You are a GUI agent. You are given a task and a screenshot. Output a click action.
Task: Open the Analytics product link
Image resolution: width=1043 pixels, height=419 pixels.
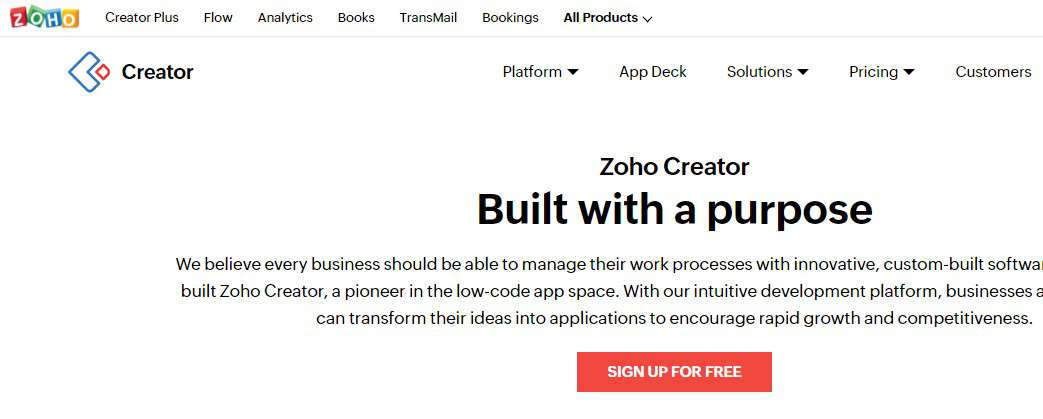click(x=285, y=18)
